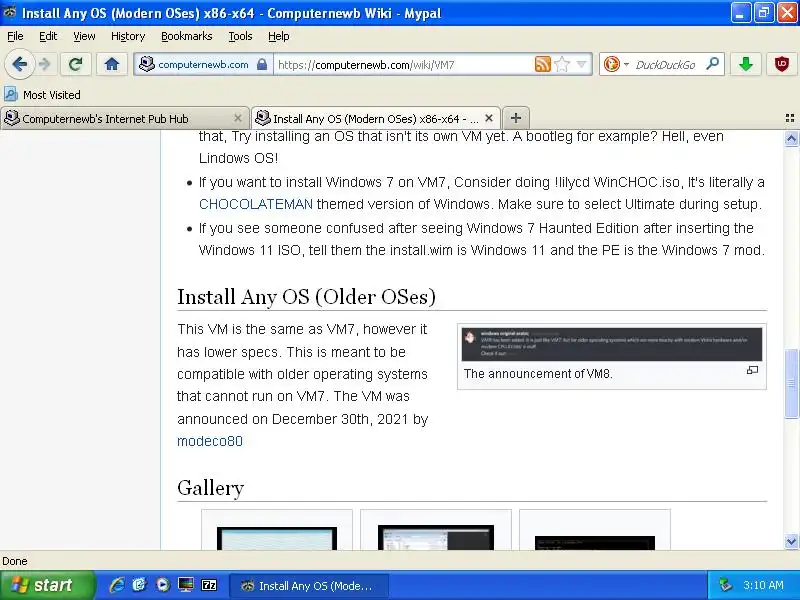The image size is (800, 600).
Task: Click the address bar URL field
Action: [403, 65]
